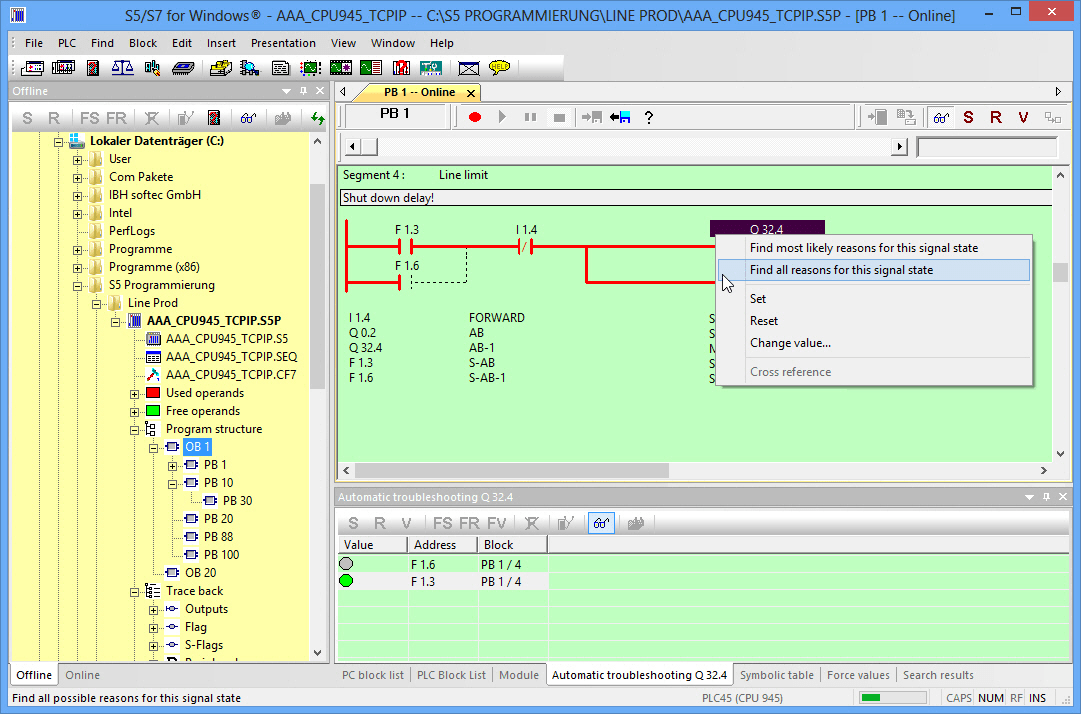The image size is (1081, 714).
Task: Click the segment horizontal slider left arrow
Action: pyautogui.click(x=352, y=146)
